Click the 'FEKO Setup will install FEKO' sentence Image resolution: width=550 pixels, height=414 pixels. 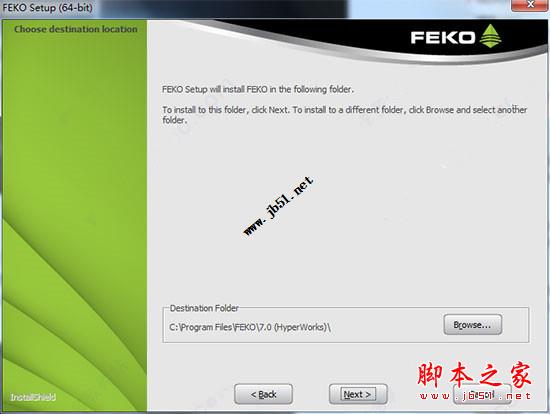point(258,89)
